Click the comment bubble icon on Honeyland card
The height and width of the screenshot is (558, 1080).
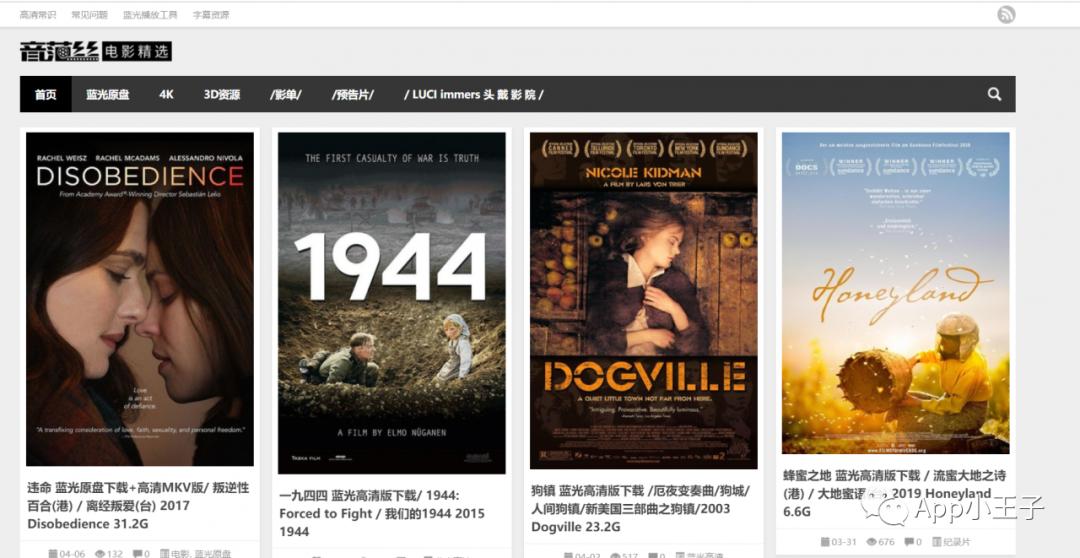(x=909, y=542)
